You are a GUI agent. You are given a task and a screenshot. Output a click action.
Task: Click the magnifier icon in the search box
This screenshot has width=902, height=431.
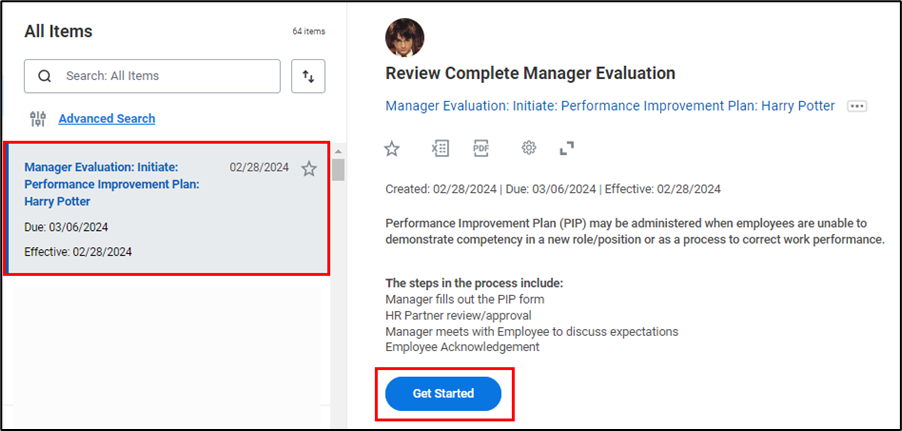click(x=44, y=76)
